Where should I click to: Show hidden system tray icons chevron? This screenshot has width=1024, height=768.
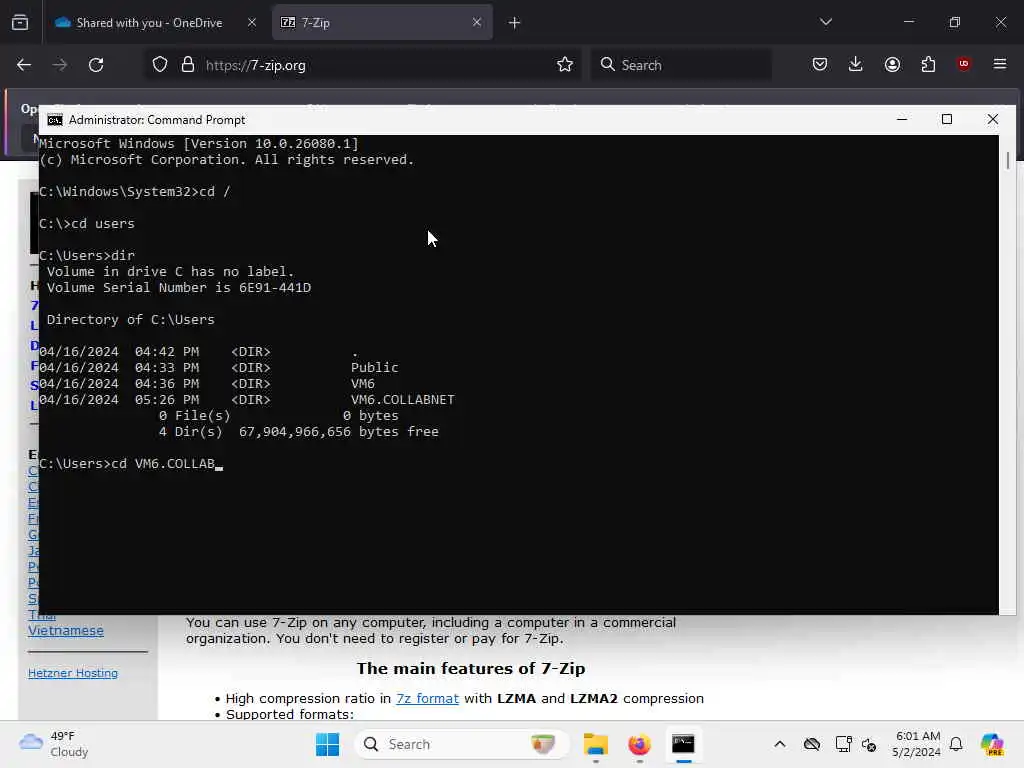click(x=780, y=744)
